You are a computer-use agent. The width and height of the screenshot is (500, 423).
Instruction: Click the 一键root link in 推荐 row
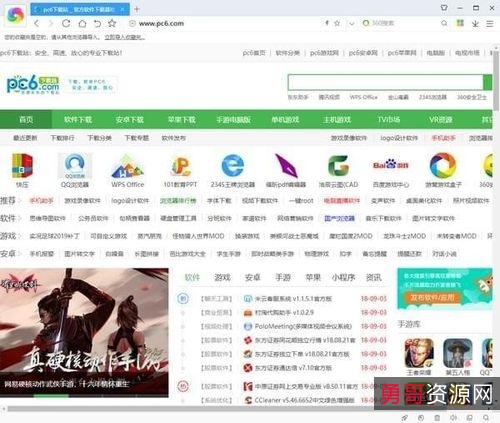[x=301, y=201]
